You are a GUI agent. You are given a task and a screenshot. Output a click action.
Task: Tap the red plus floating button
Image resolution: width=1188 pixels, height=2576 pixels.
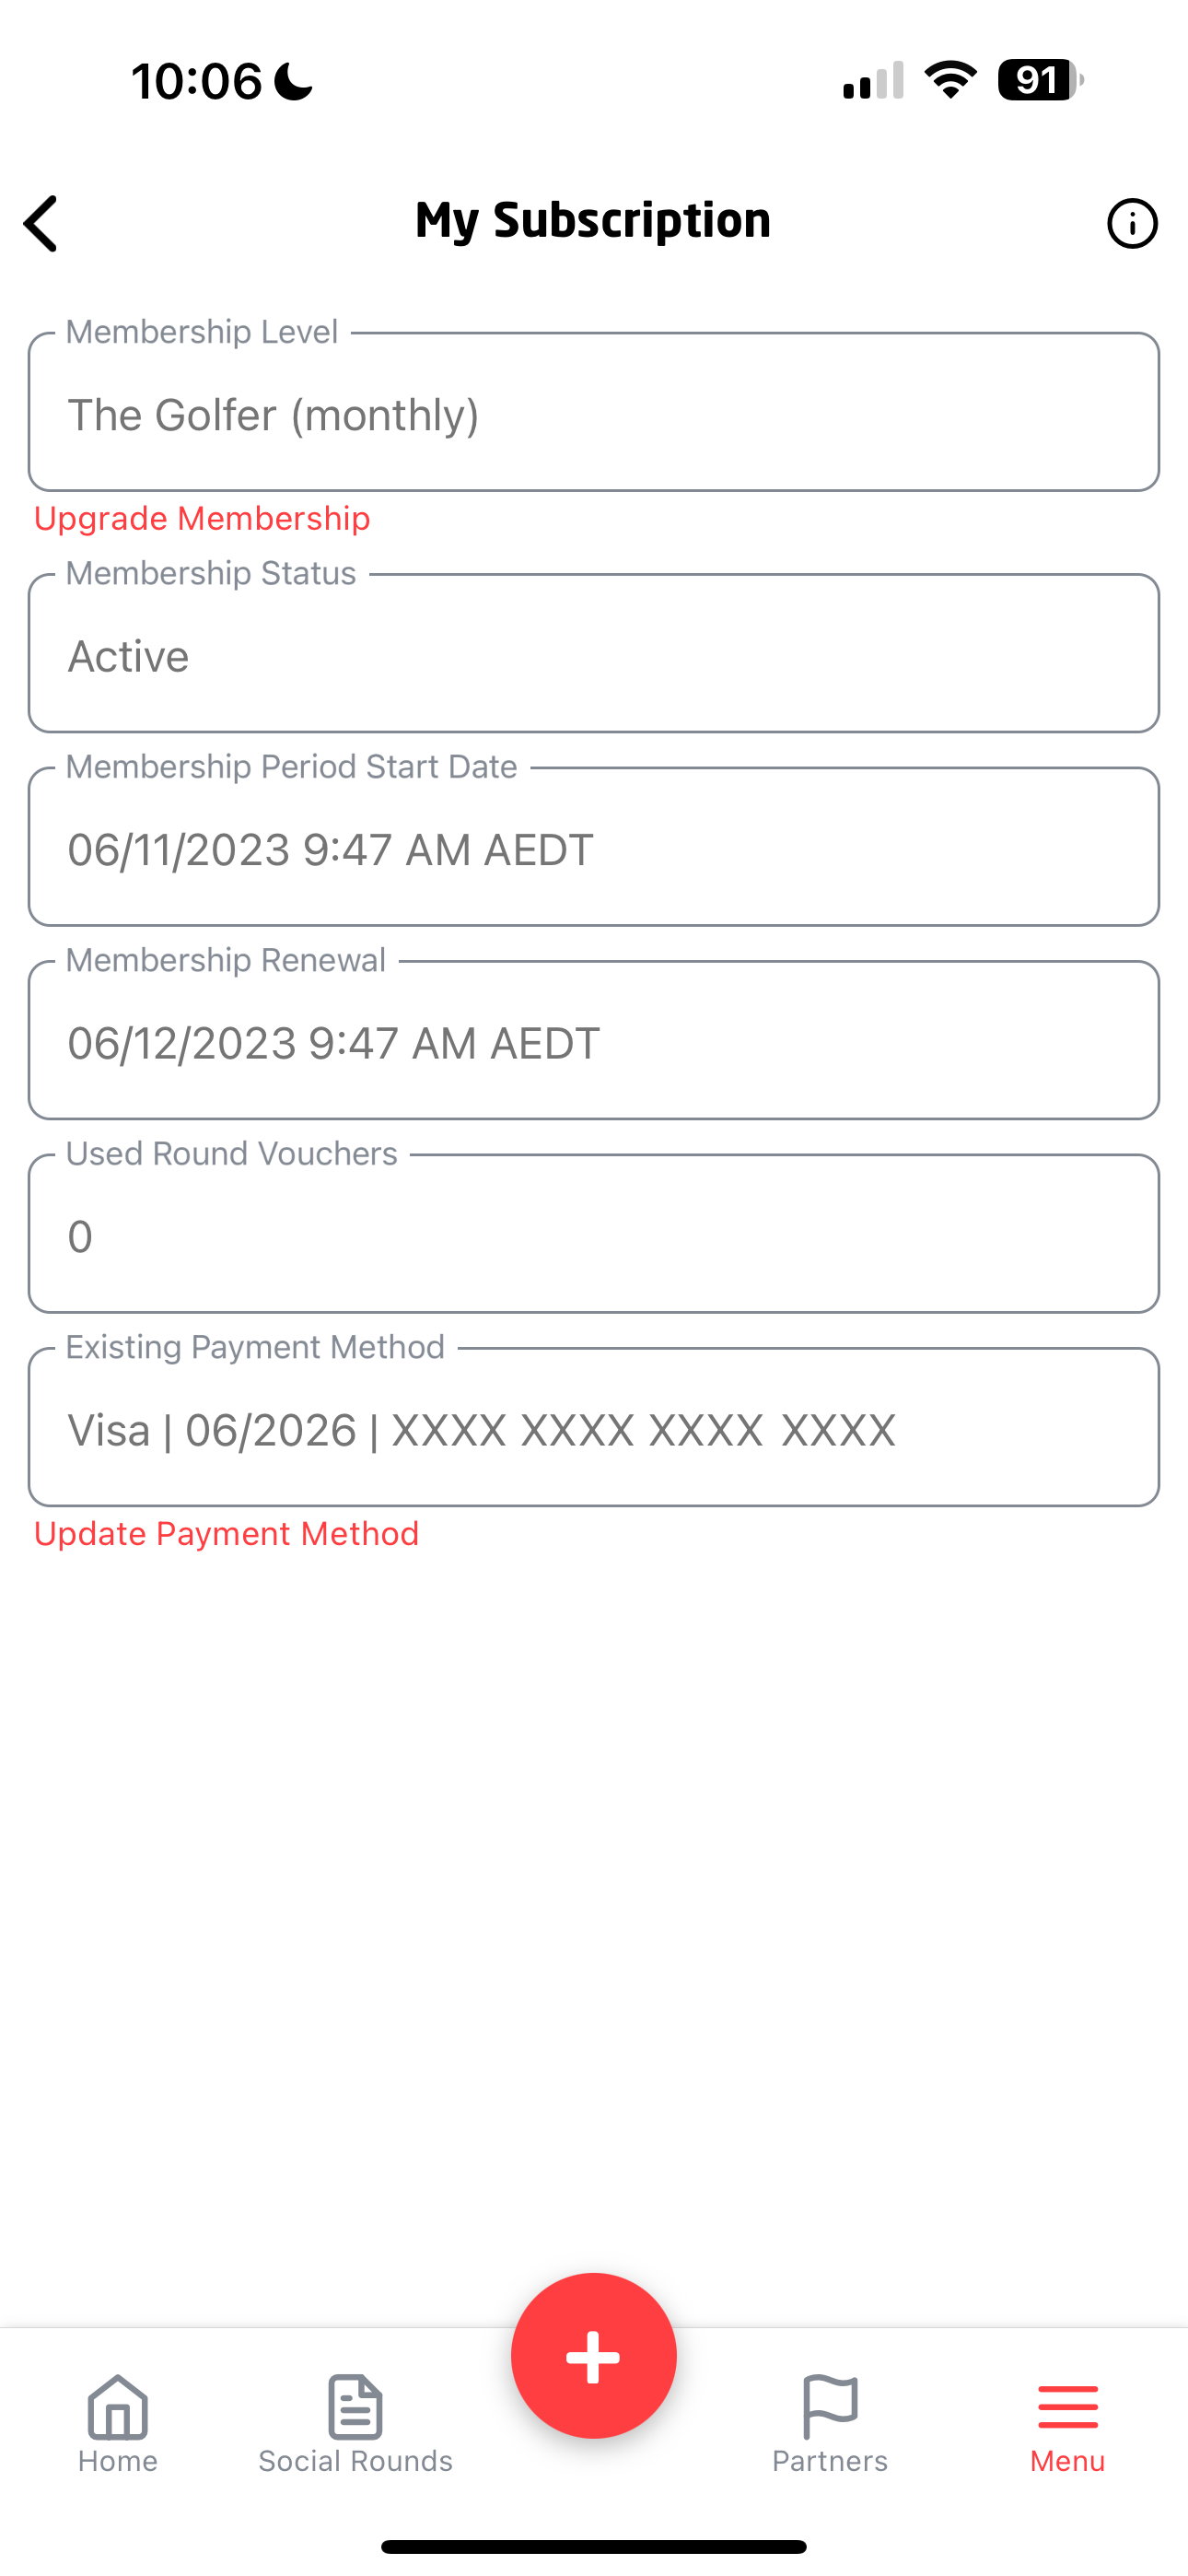click(x=594, y=2356)
